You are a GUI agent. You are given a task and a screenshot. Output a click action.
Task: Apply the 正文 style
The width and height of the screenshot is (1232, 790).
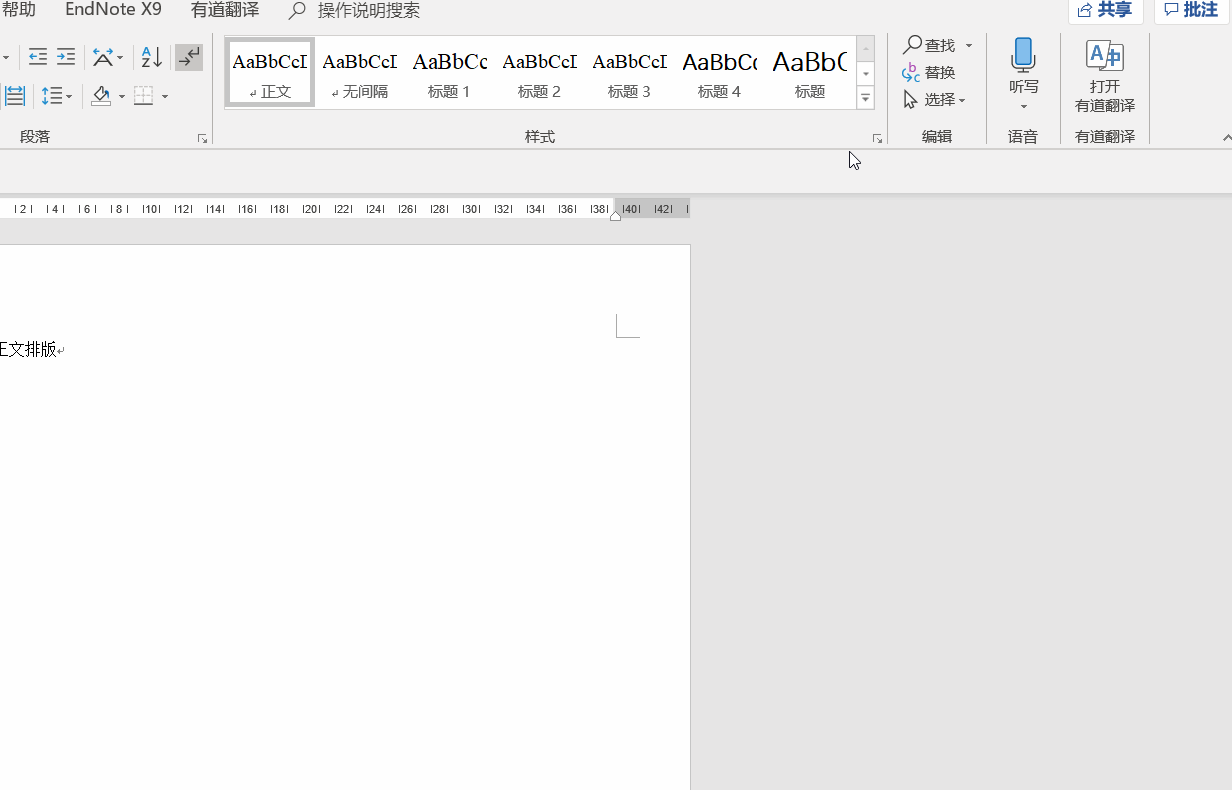click(270, 72)
